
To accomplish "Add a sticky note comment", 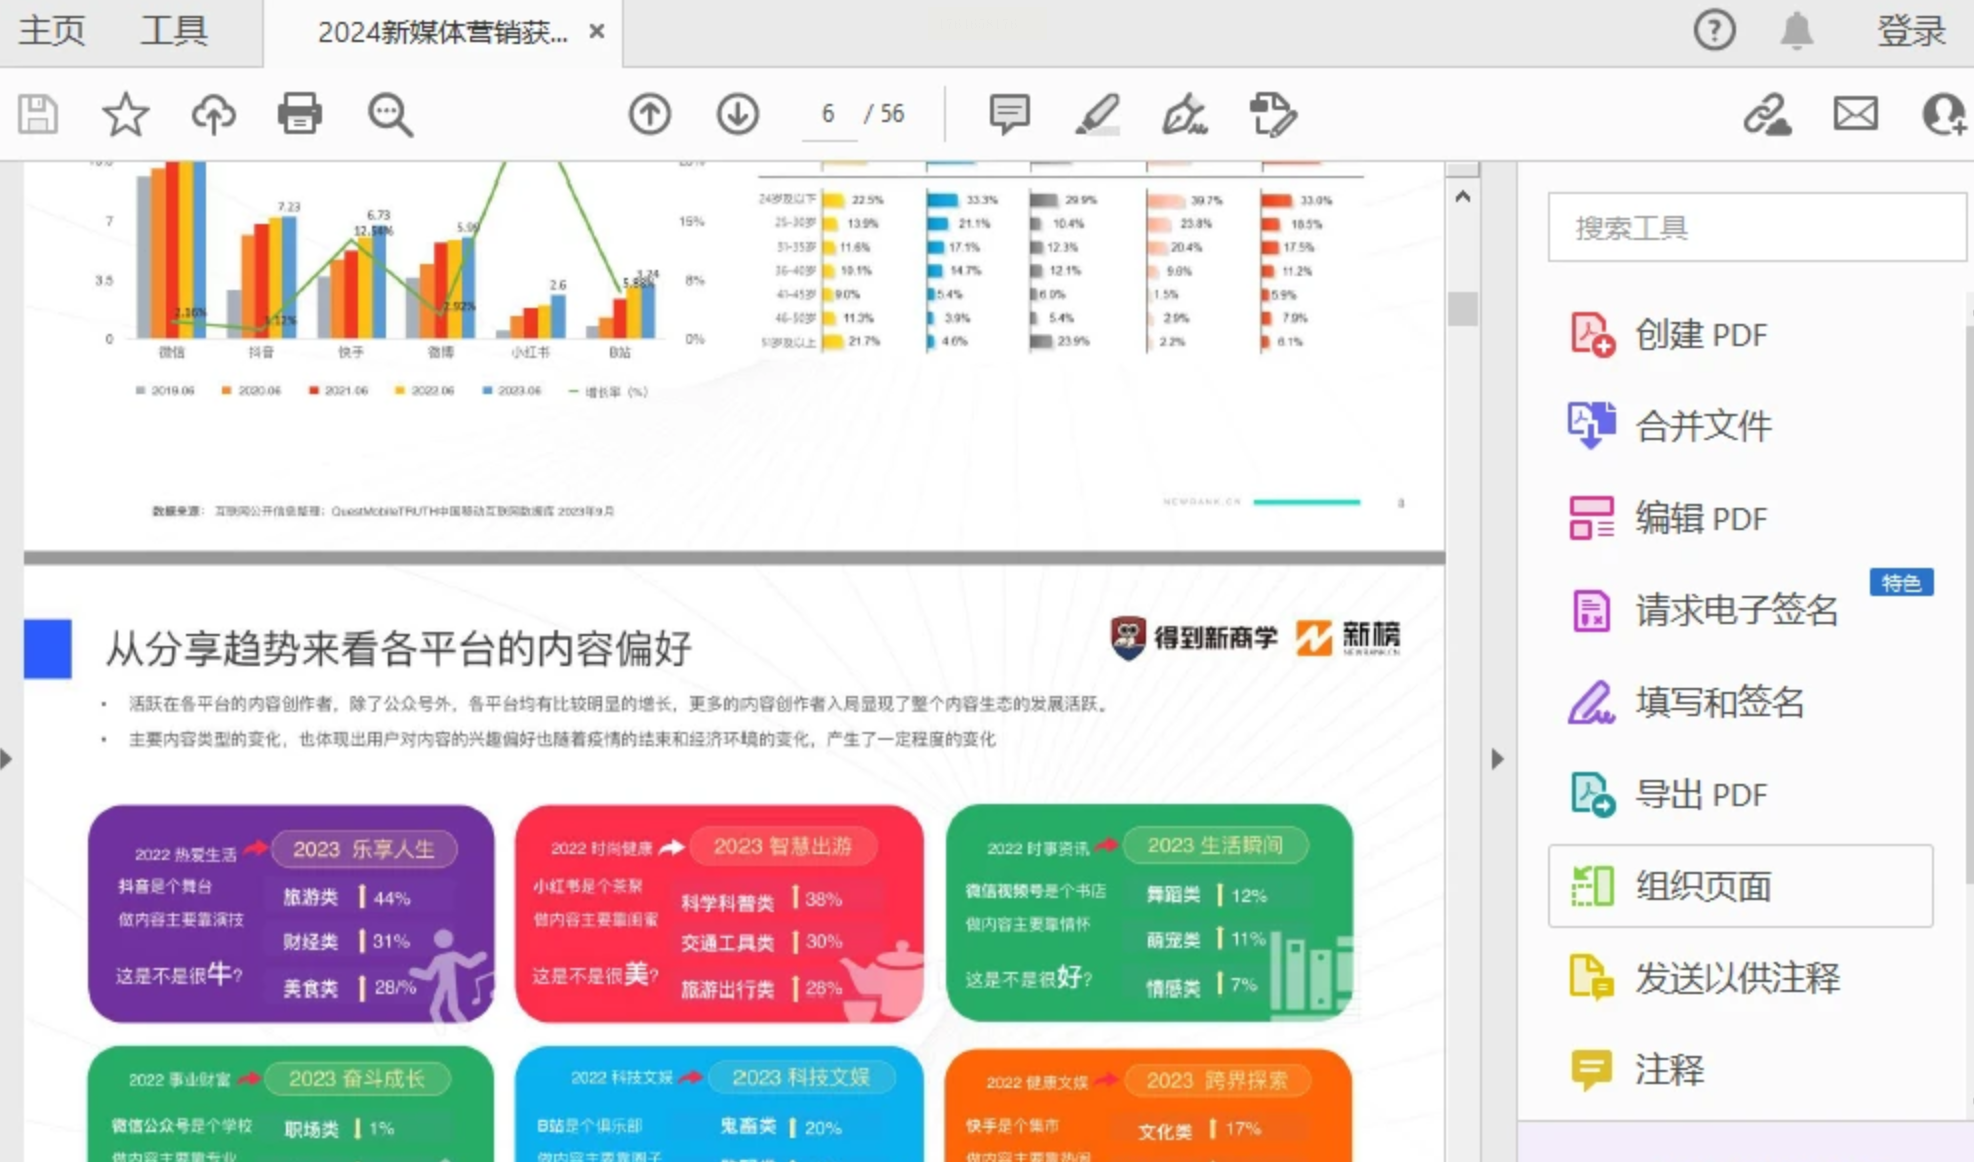I will tap(1009, 114).
